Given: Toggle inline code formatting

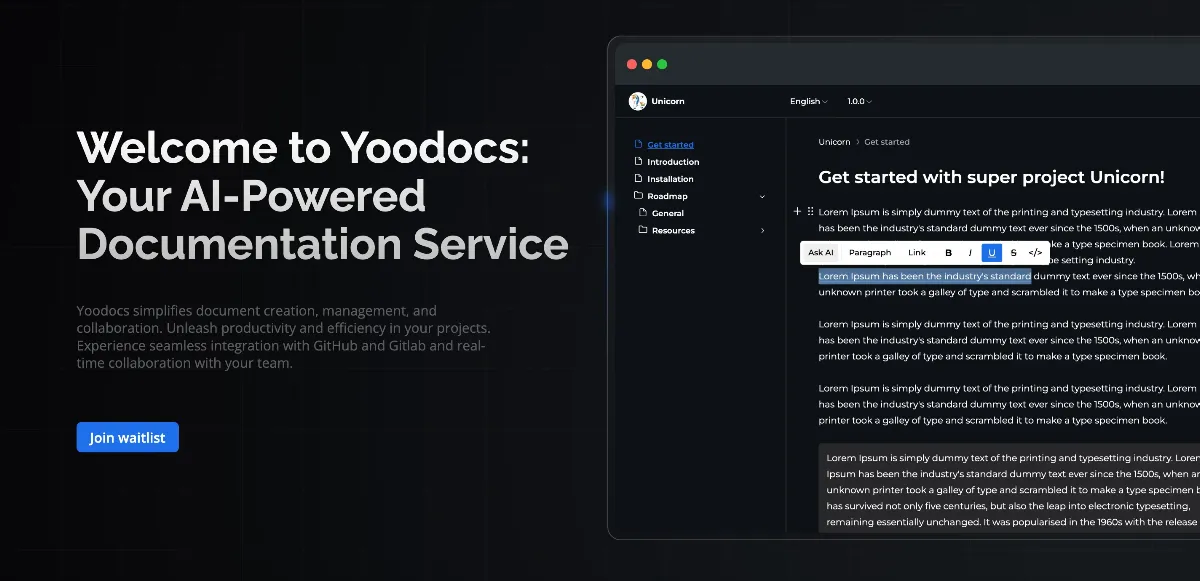Looking at the screenshot, I should (1035, 253).
